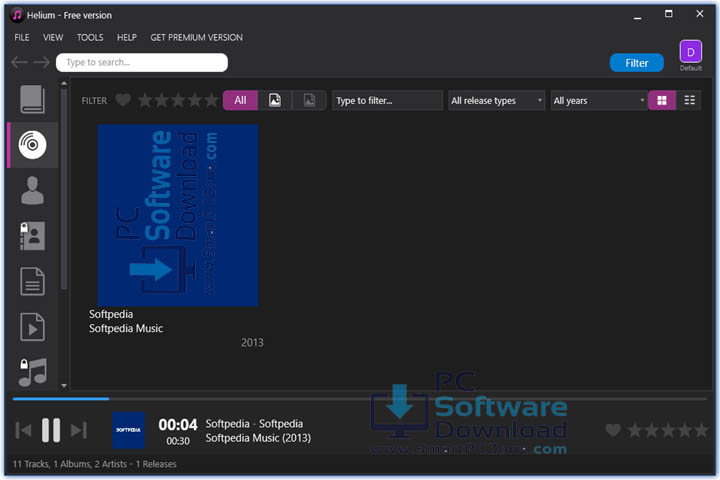The image size is (720, 480).
Task: Open the All years dropdown
Action: (599, 101)
